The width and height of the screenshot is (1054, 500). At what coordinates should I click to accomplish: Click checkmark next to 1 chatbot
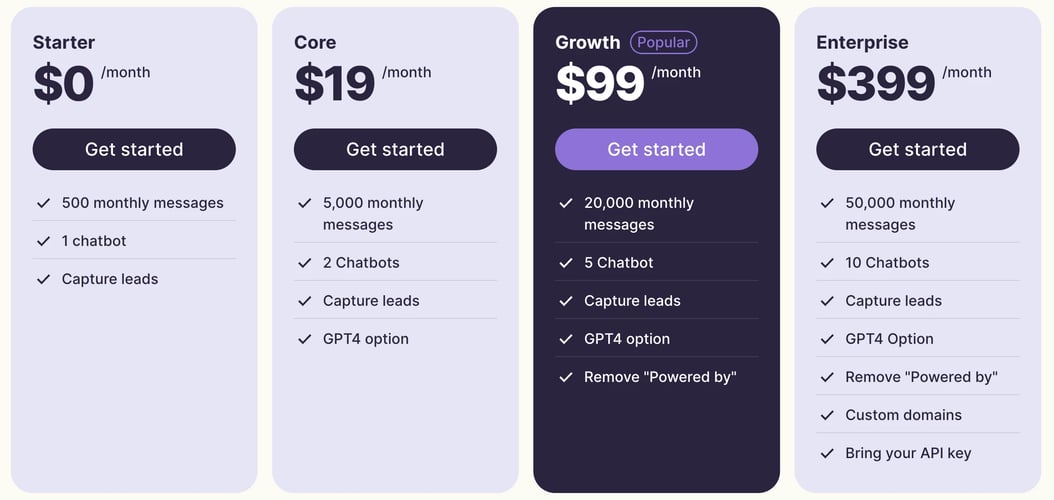44,241
